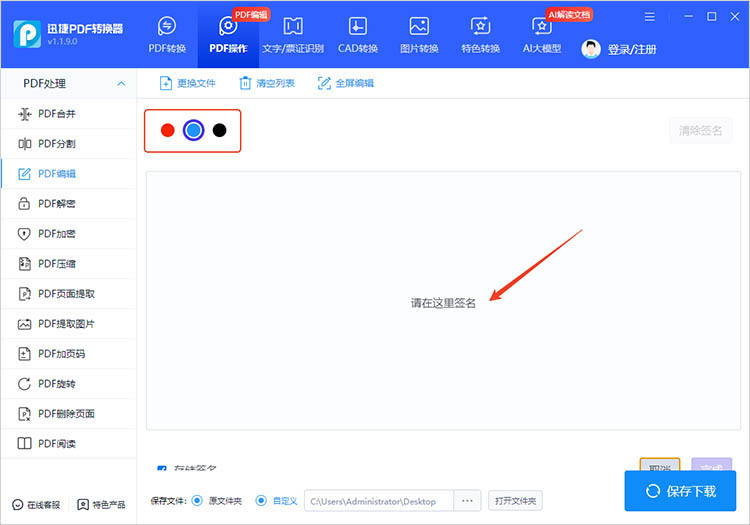Select PDF加页码 in the sidebar
This screenshot has width=750, height=525.
pyautogui.click(x=68, y=354)
